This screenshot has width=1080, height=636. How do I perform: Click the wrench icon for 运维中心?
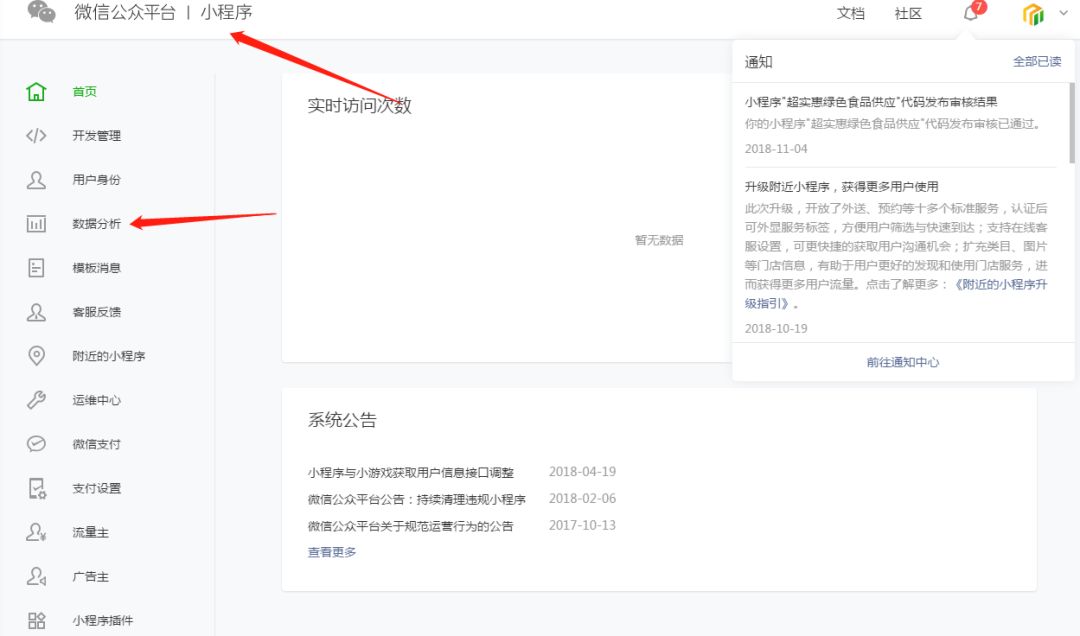tap(36, 400)
